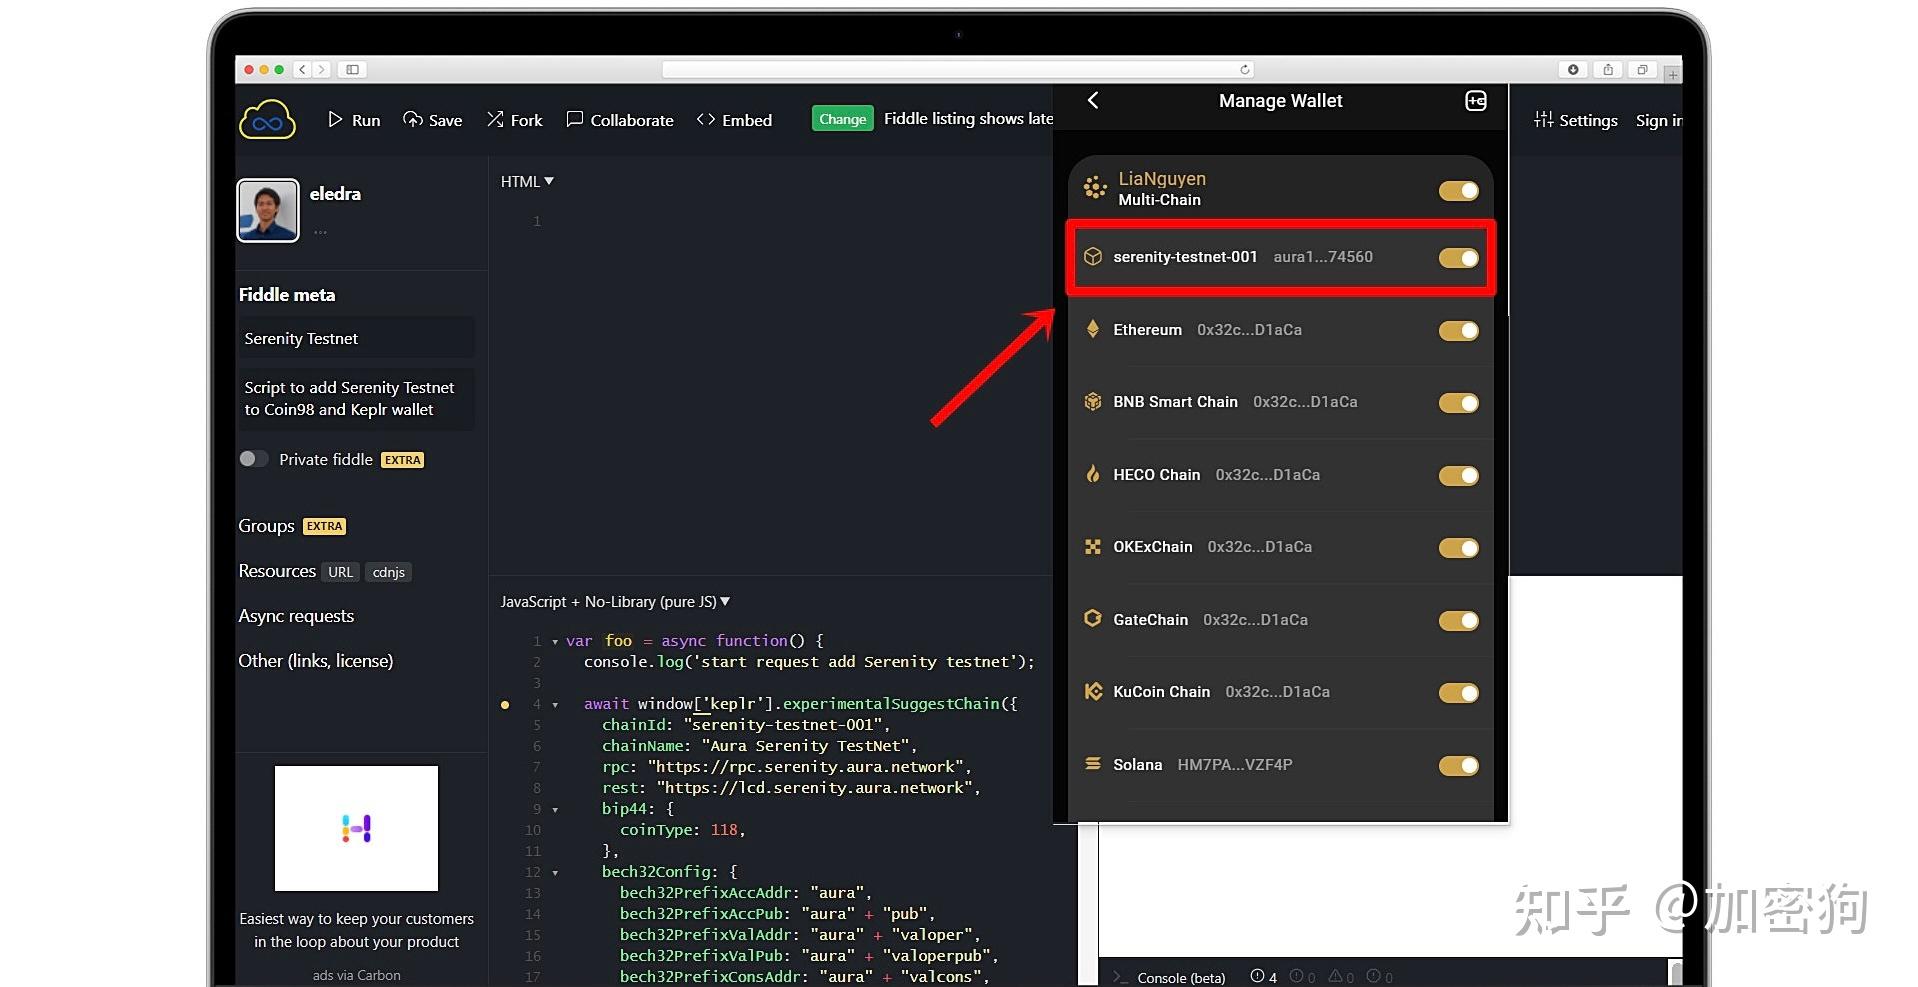Open the ads via Carbon link
This screenshot has height=987, width=1918.
pos(356,975)
